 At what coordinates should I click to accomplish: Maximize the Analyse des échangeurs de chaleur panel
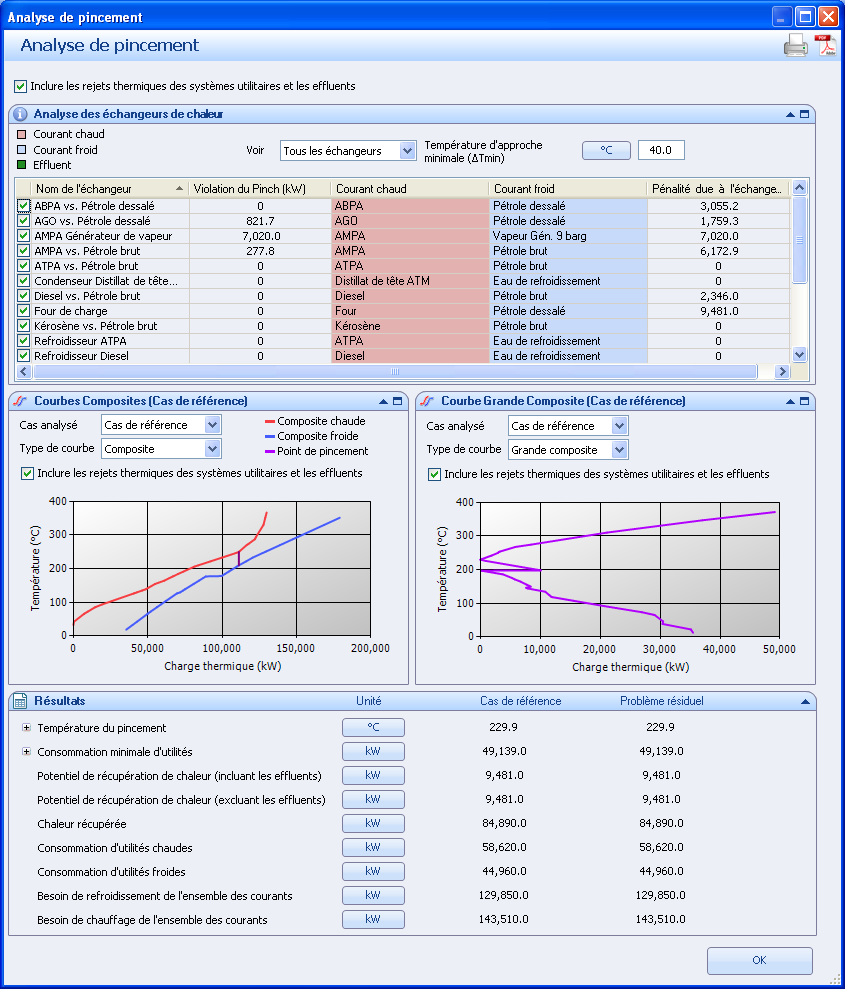click(804, 114)
